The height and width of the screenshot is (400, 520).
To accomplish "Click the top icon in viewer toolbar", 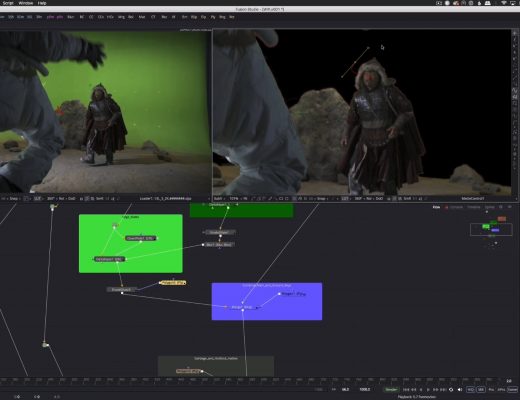I will [515, 33].
